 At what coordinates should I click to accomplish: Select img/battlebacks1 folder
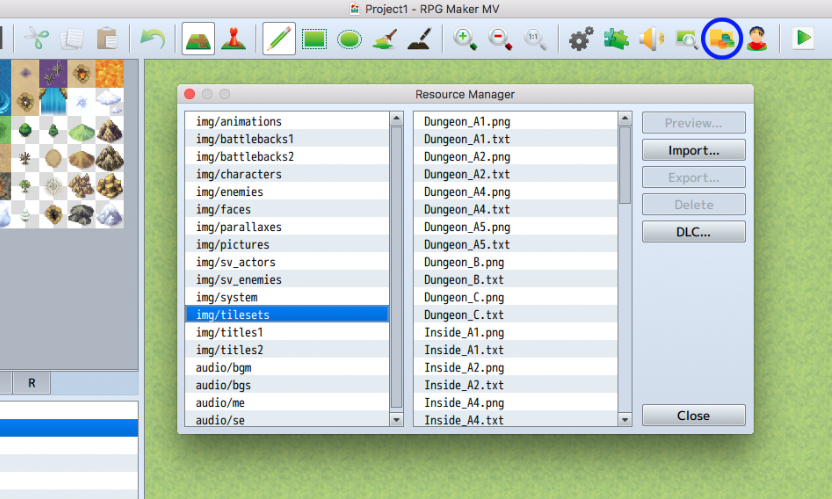coord(287,139)
